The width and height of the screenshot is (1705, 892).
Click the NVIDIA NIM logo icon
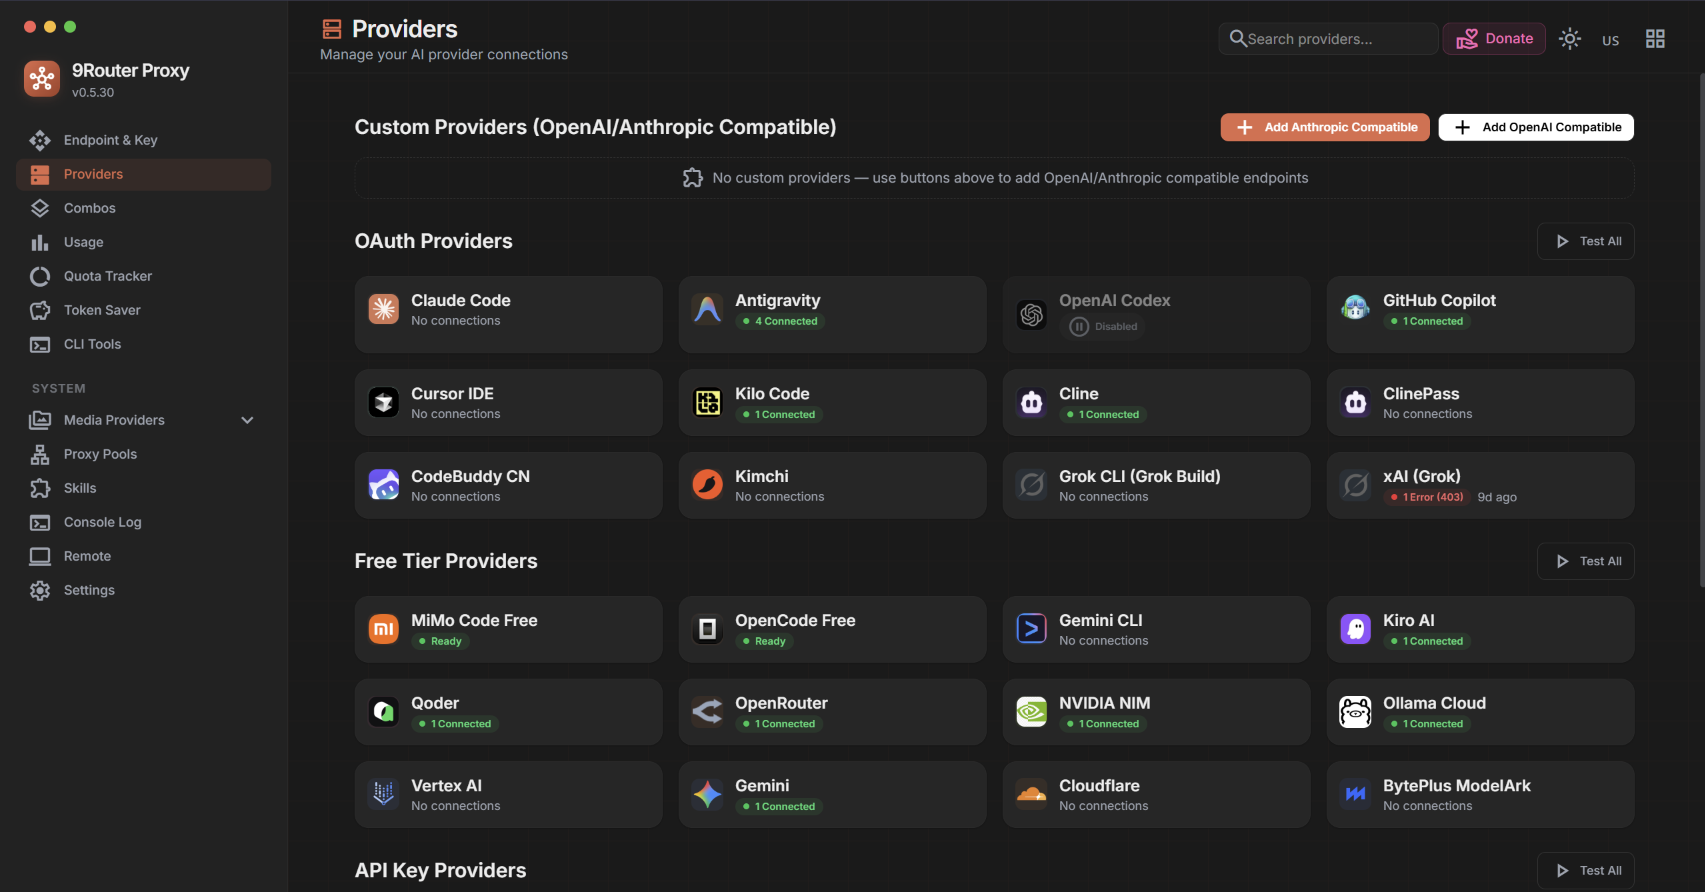(1032, 712)
